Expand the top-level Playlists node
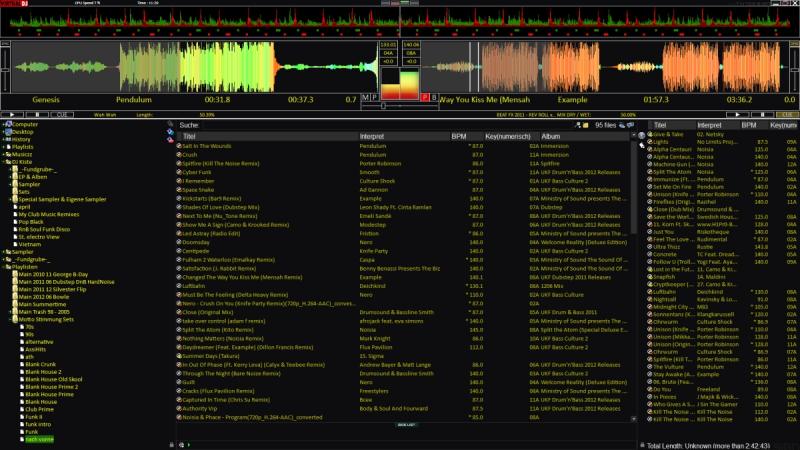 click(3, 147)
